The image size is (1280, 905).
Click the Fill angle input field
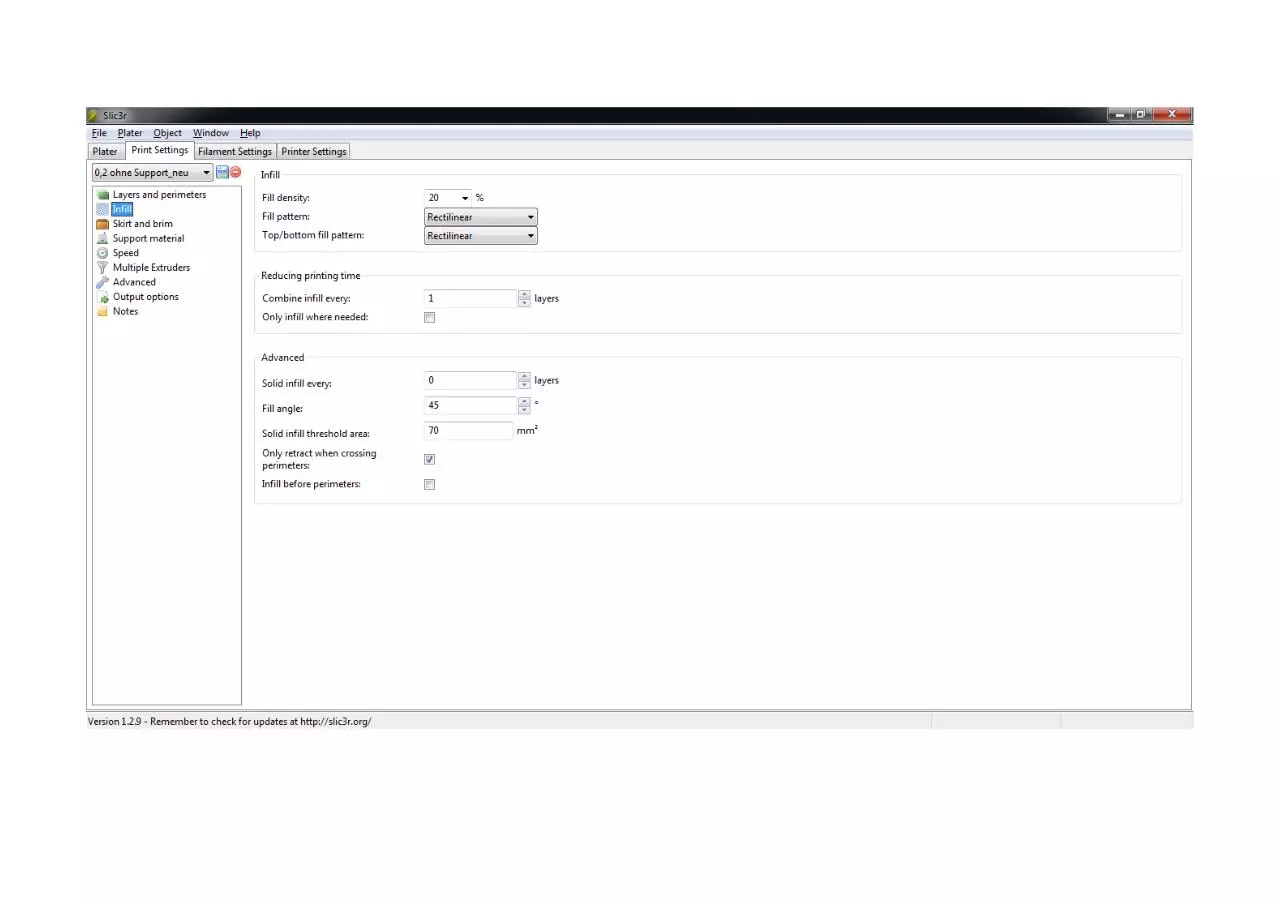471,405
